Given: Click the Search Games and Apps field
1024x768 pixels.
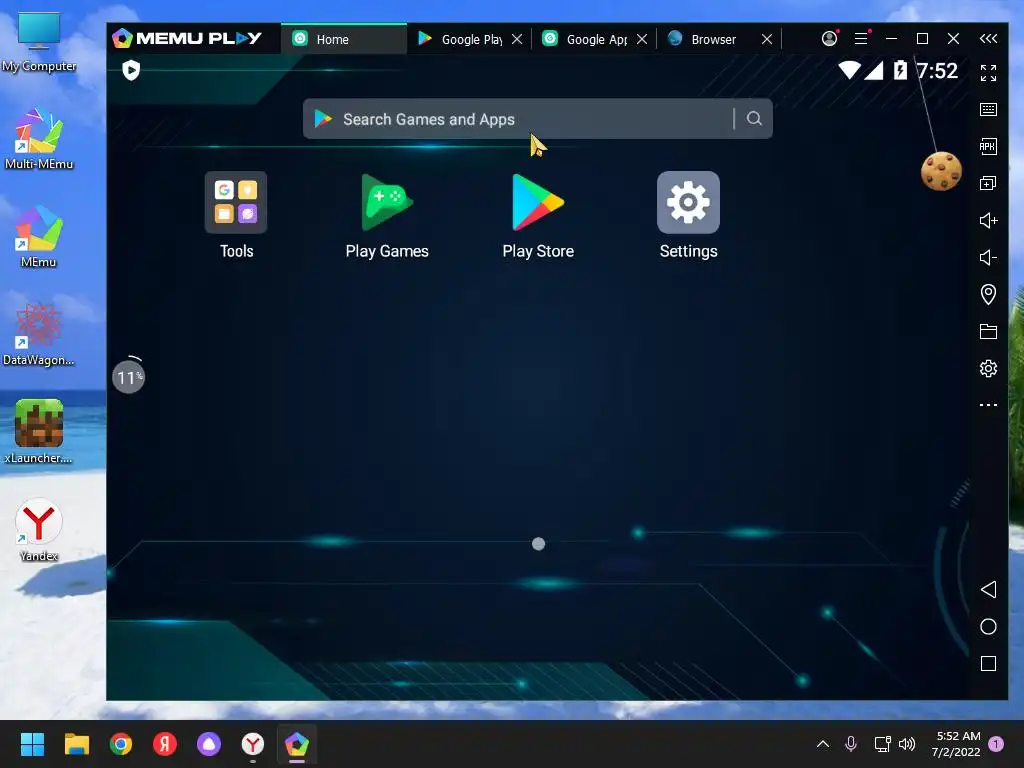Looking at the screenshot, I should click(537, 119).
